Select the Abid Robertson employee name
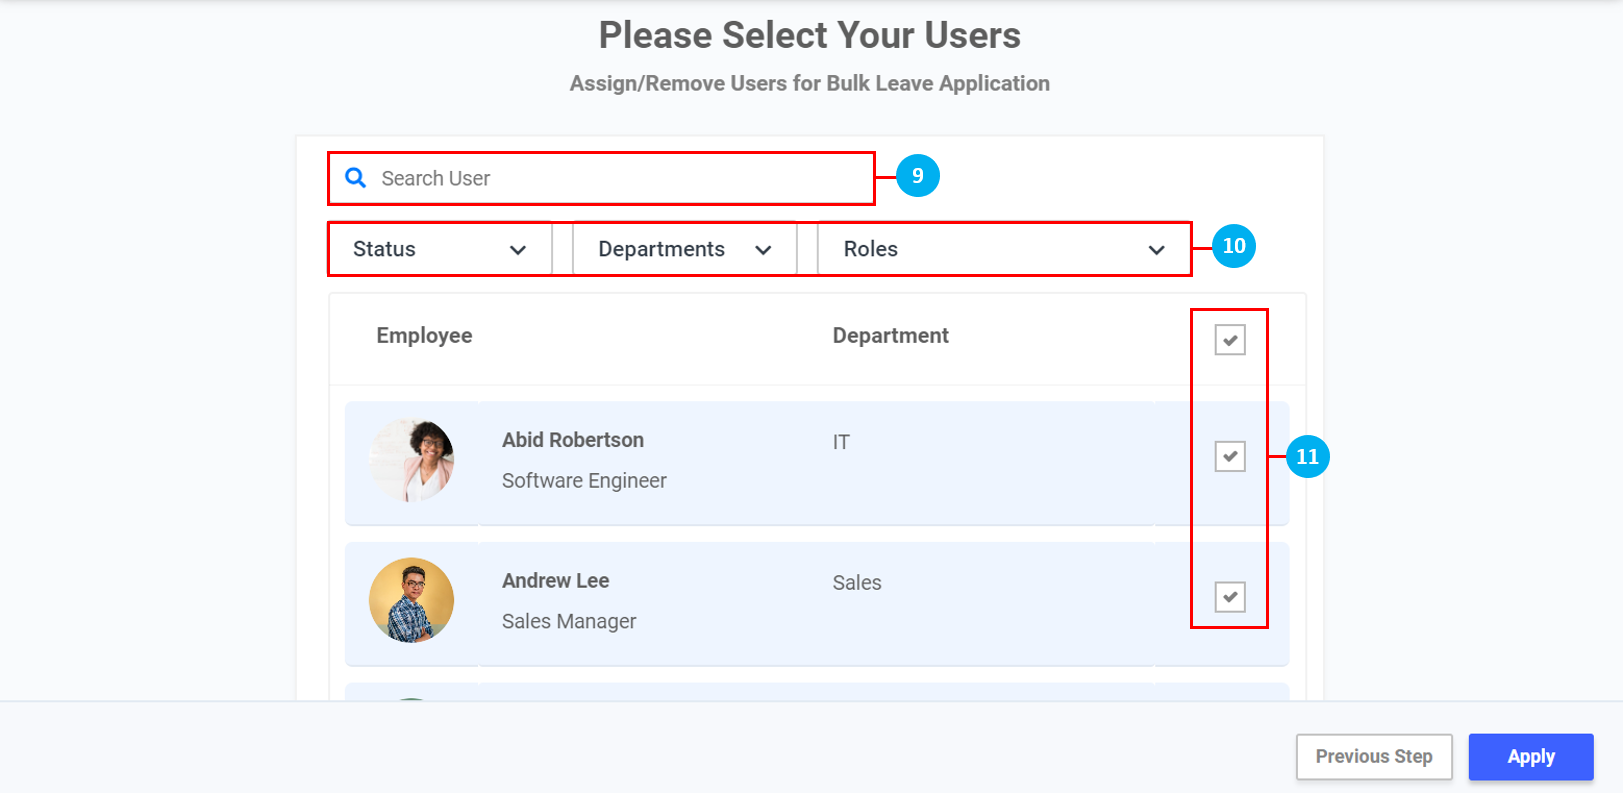 pyautogui.click(x=572, y=440)
